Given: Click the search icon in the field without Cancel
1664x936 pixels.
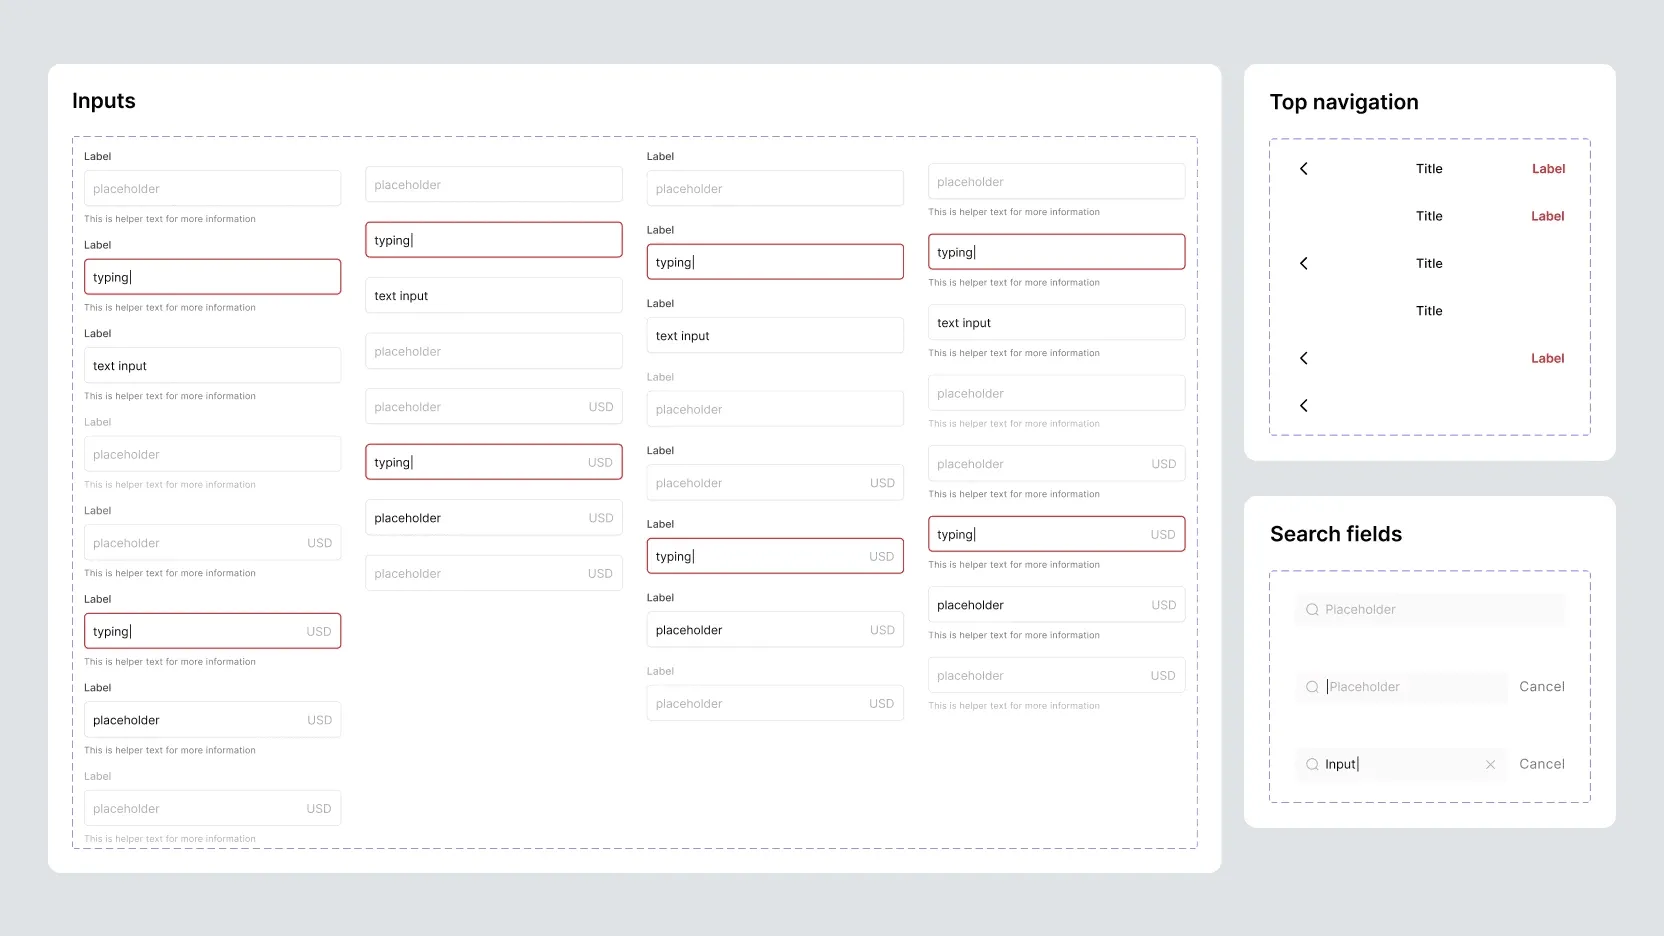Looking at the screenshot, I should point(1312,610).
